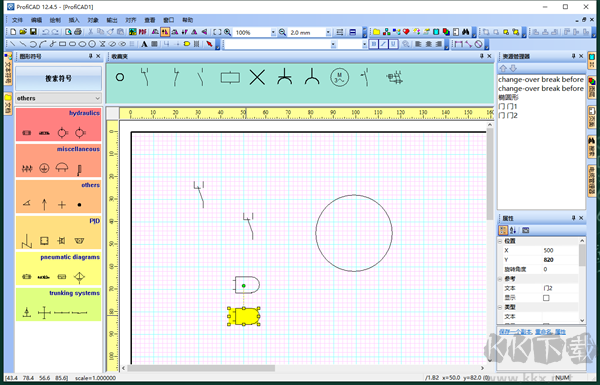The width and height of the screenshot is (600, 385).
Task: Open the 查看 menu
Action: coord(150,20)
